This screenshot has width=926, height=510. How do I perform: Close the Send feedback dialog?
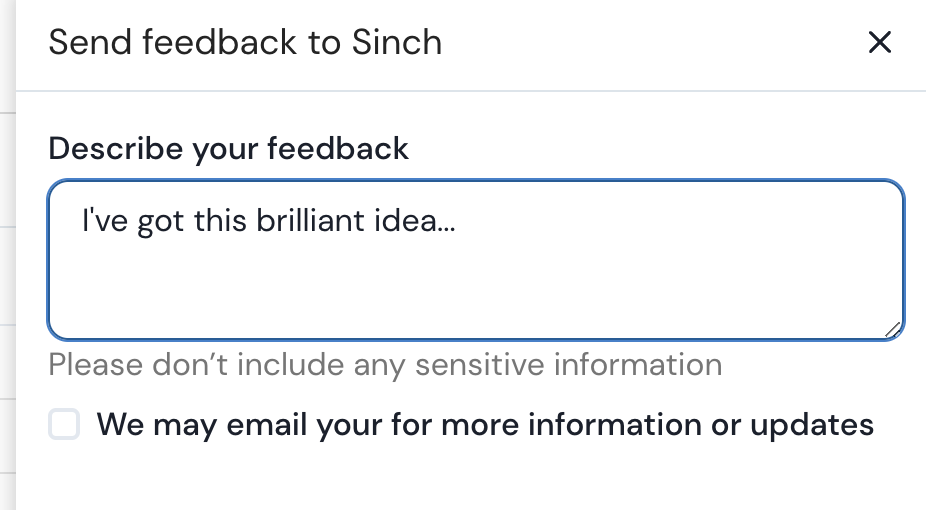(879, 43)
